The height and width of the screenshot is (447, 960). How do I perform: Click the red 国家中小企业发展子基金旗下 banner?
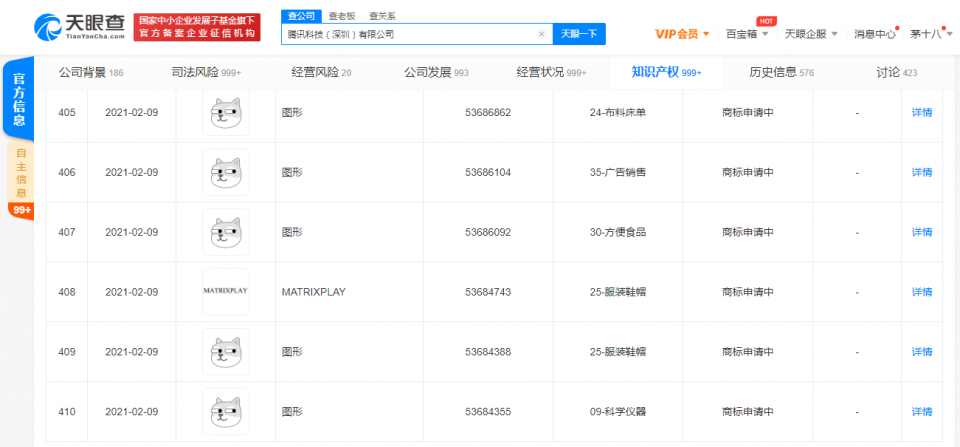coord(197,28)
